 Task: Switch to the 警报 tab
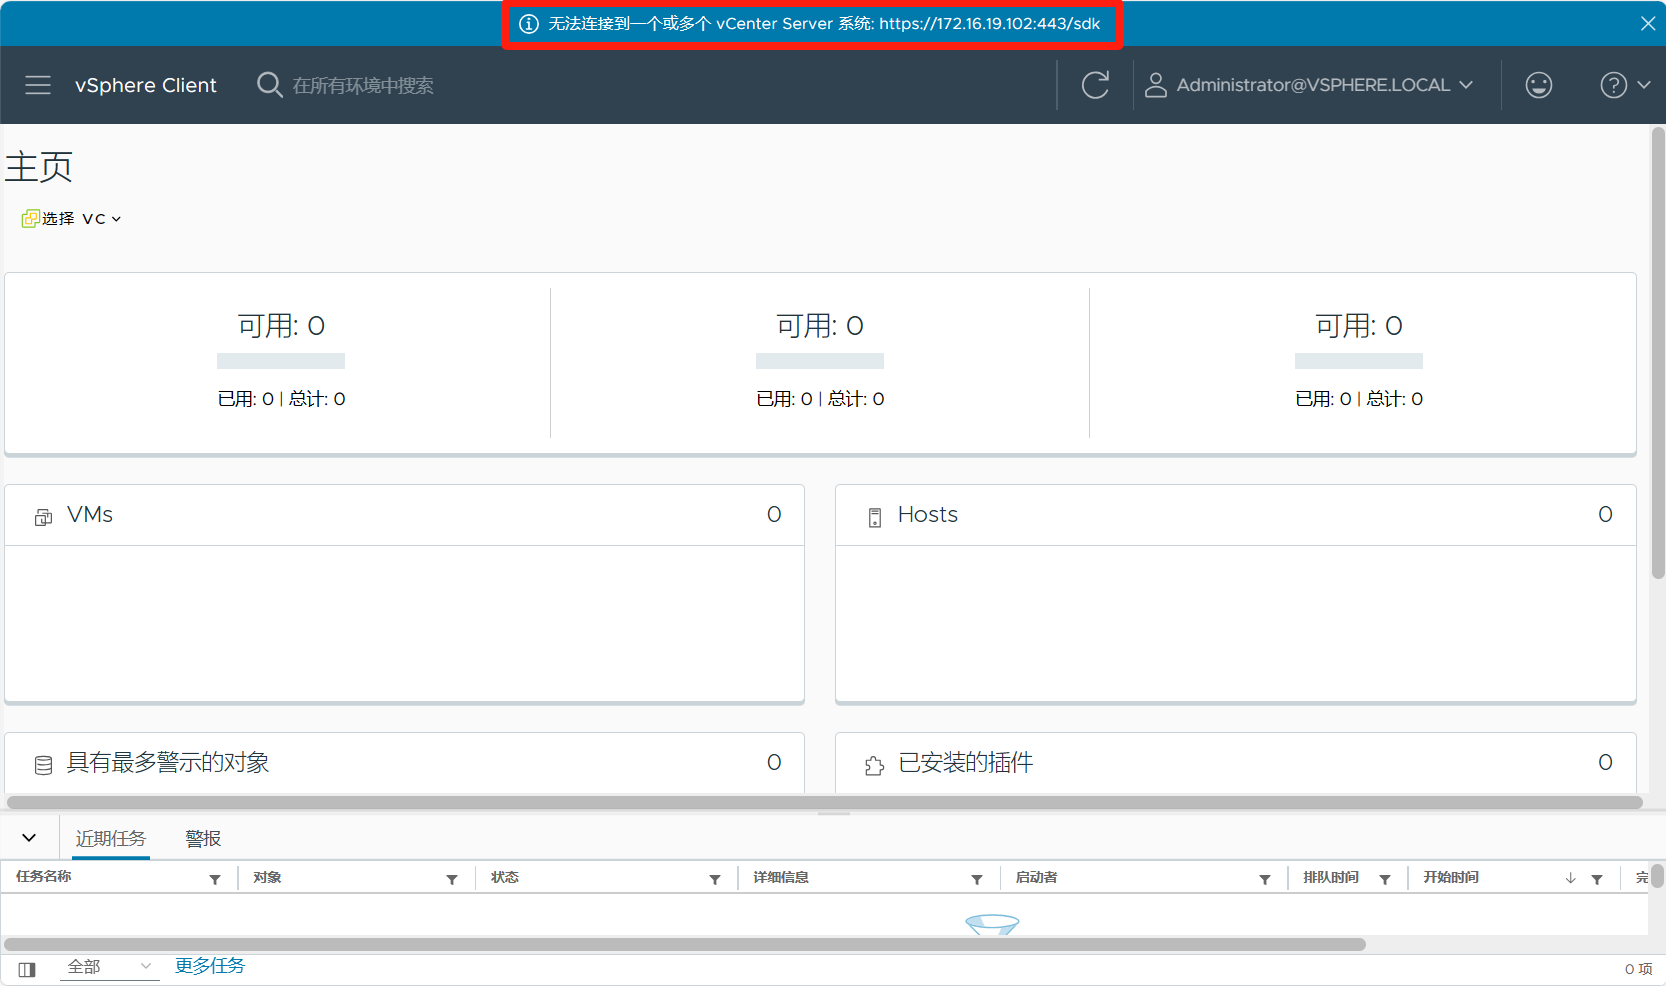pyautogui.click(x=203, y=838)
